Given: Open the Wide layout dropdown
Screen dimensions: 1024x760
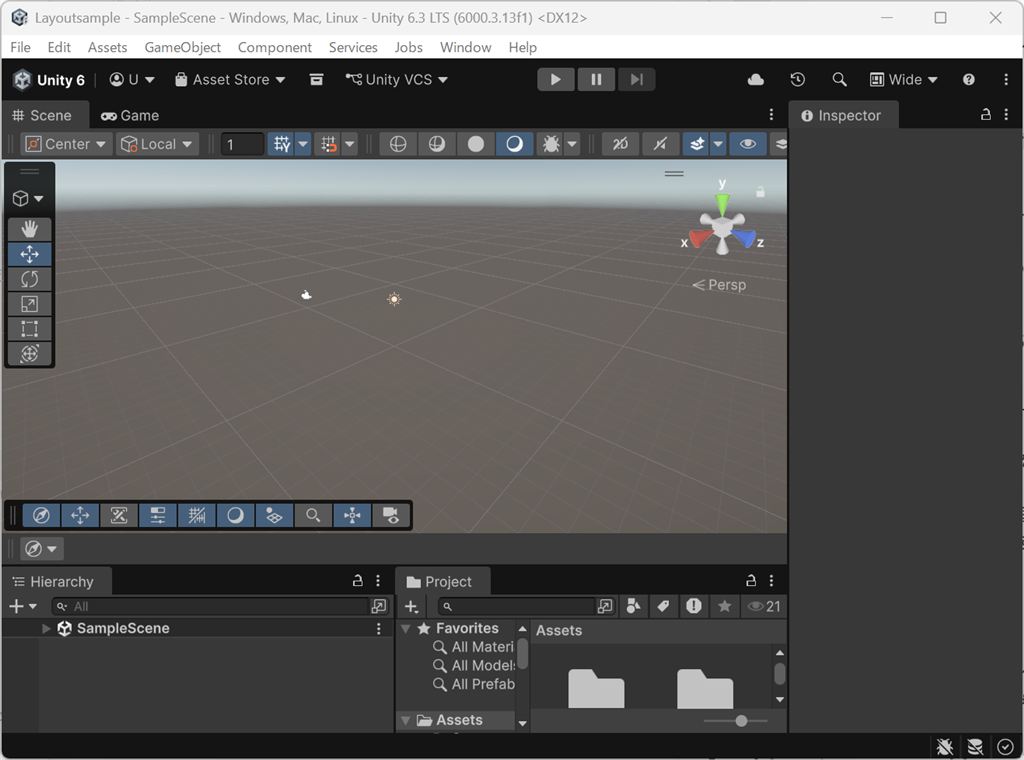Looking at the screenshot, I should 903,79.
